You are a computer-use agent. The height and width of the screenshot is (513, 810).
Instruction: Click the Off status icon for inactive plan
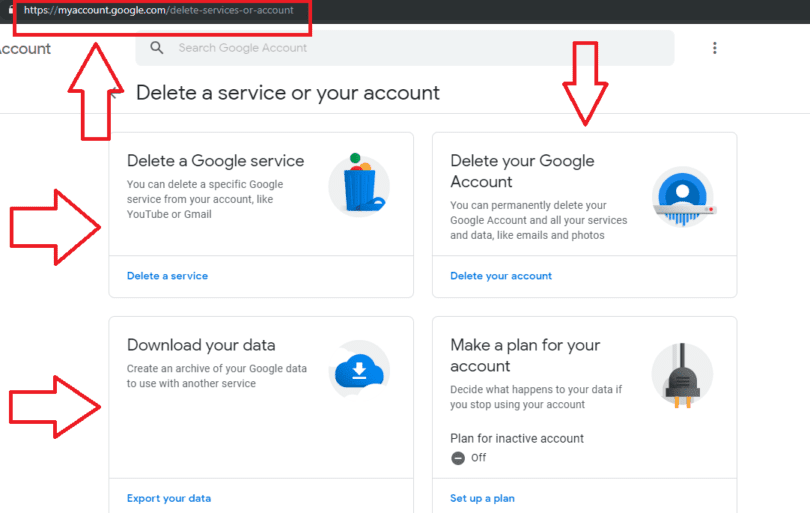pyautogui.click(x=458, y=458)
